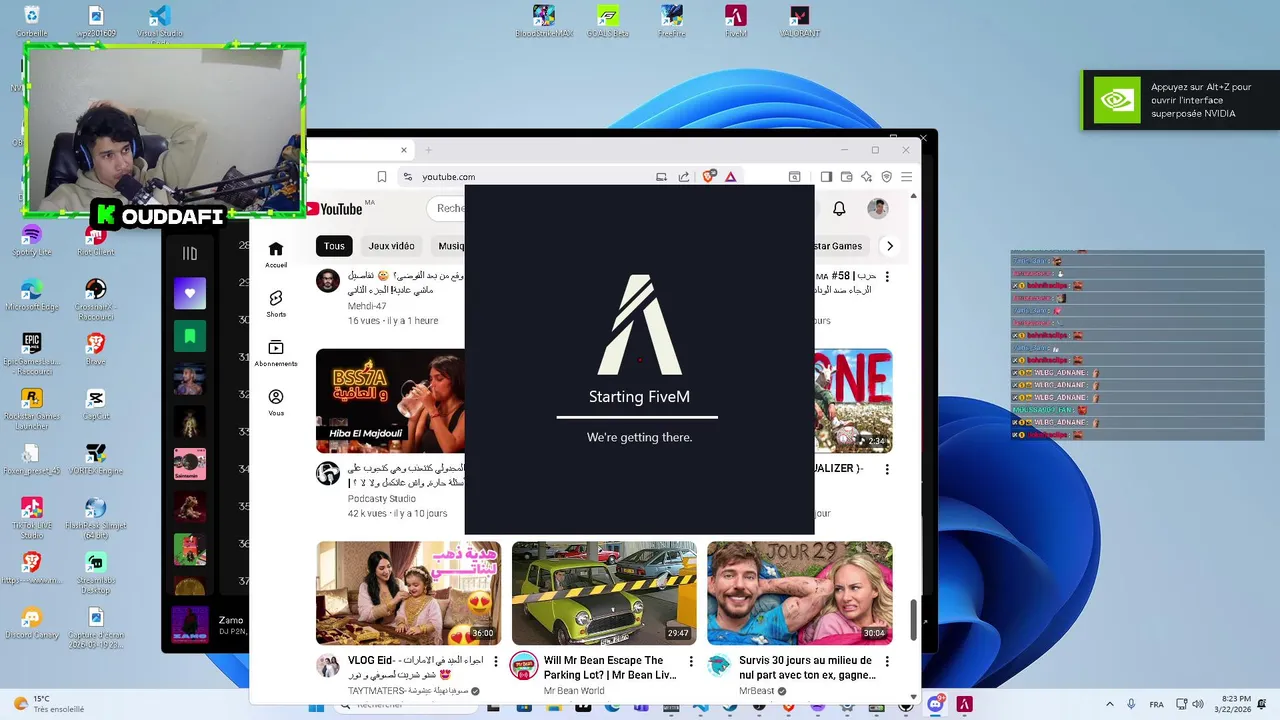Open the Brave VPN shield icon

tap(886, 177)
